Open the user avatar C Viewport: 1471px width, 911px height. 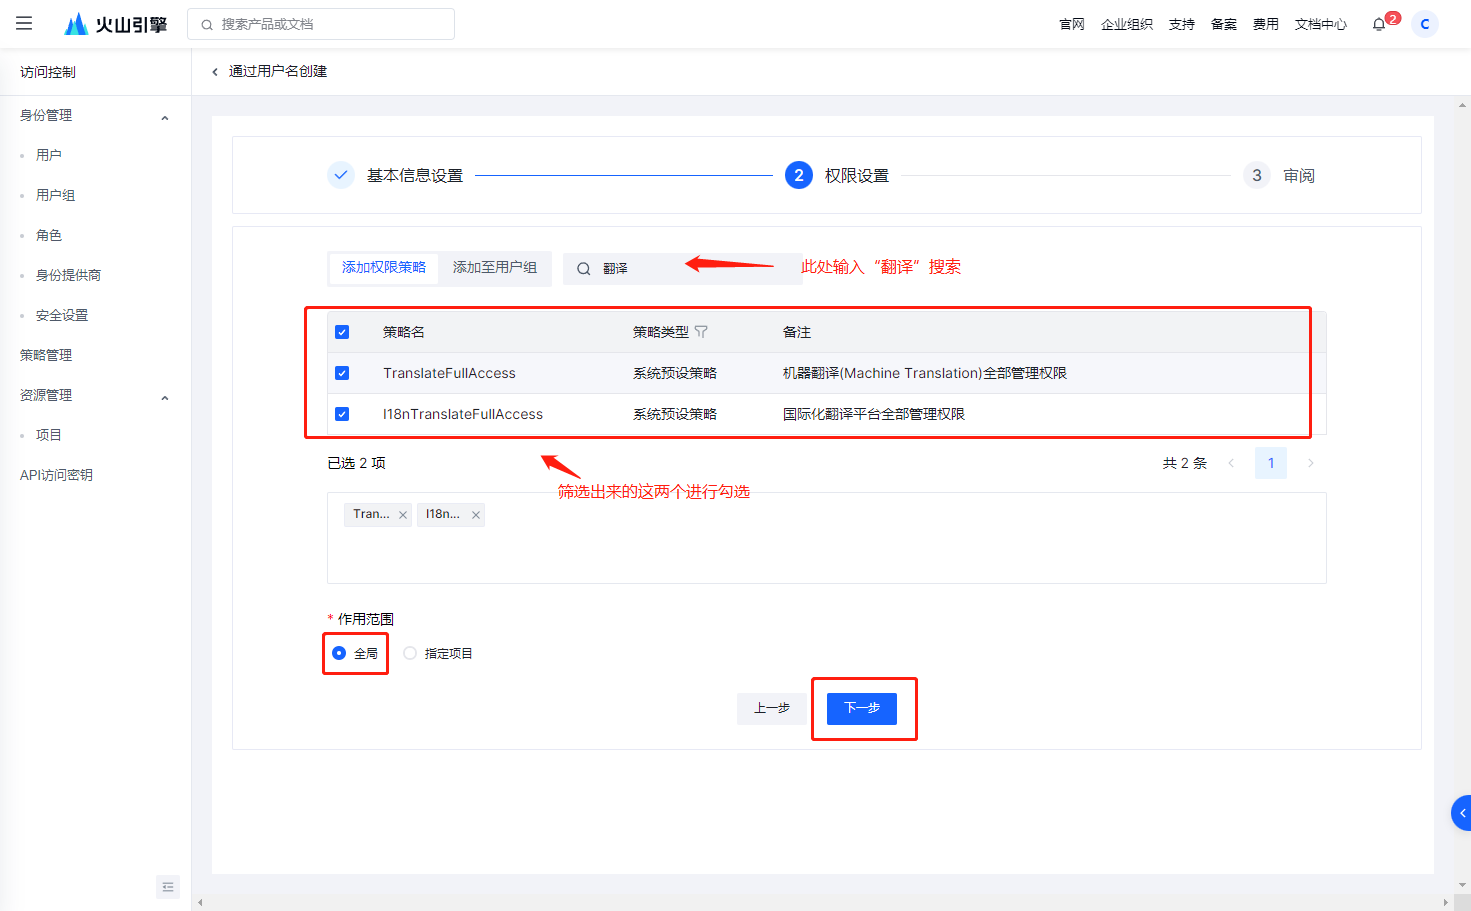pyautogui.click(x=1425, y=24)
